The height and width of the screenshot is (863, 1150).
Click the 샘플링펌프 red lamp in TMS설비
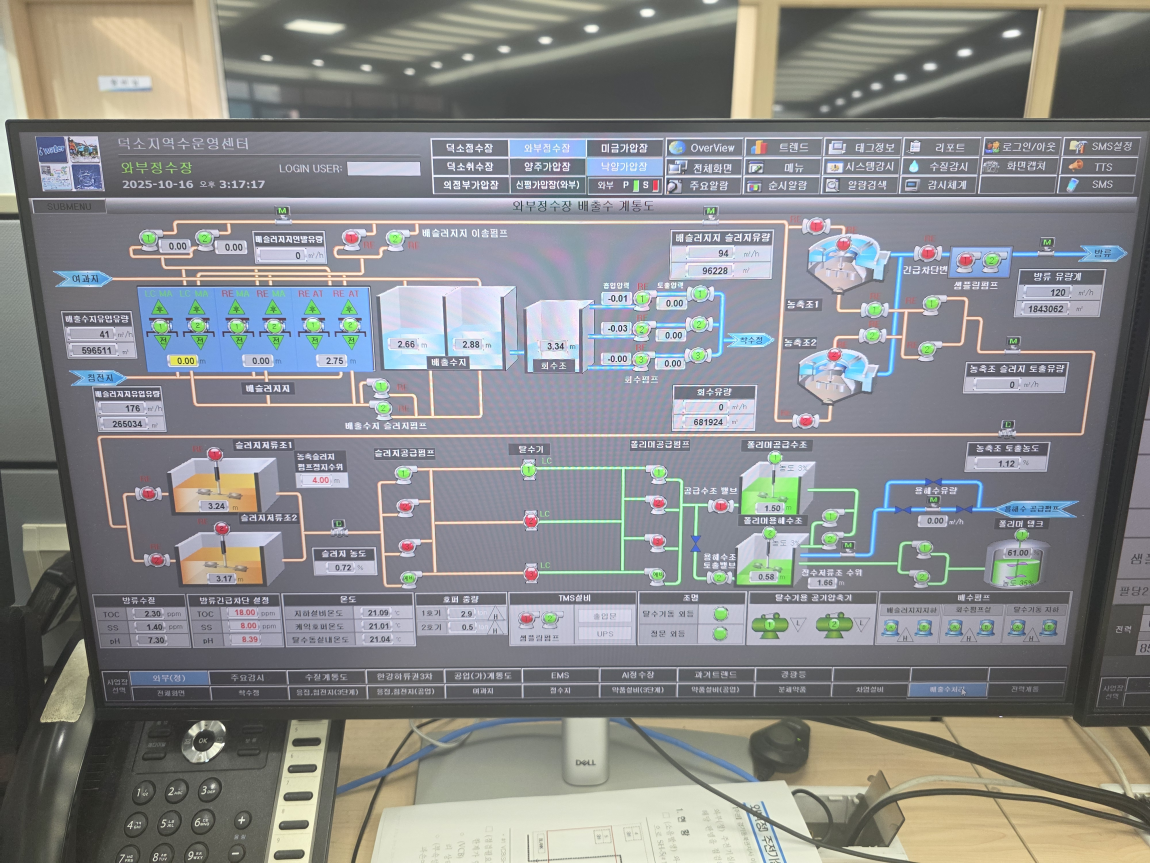tap(528, 620)
